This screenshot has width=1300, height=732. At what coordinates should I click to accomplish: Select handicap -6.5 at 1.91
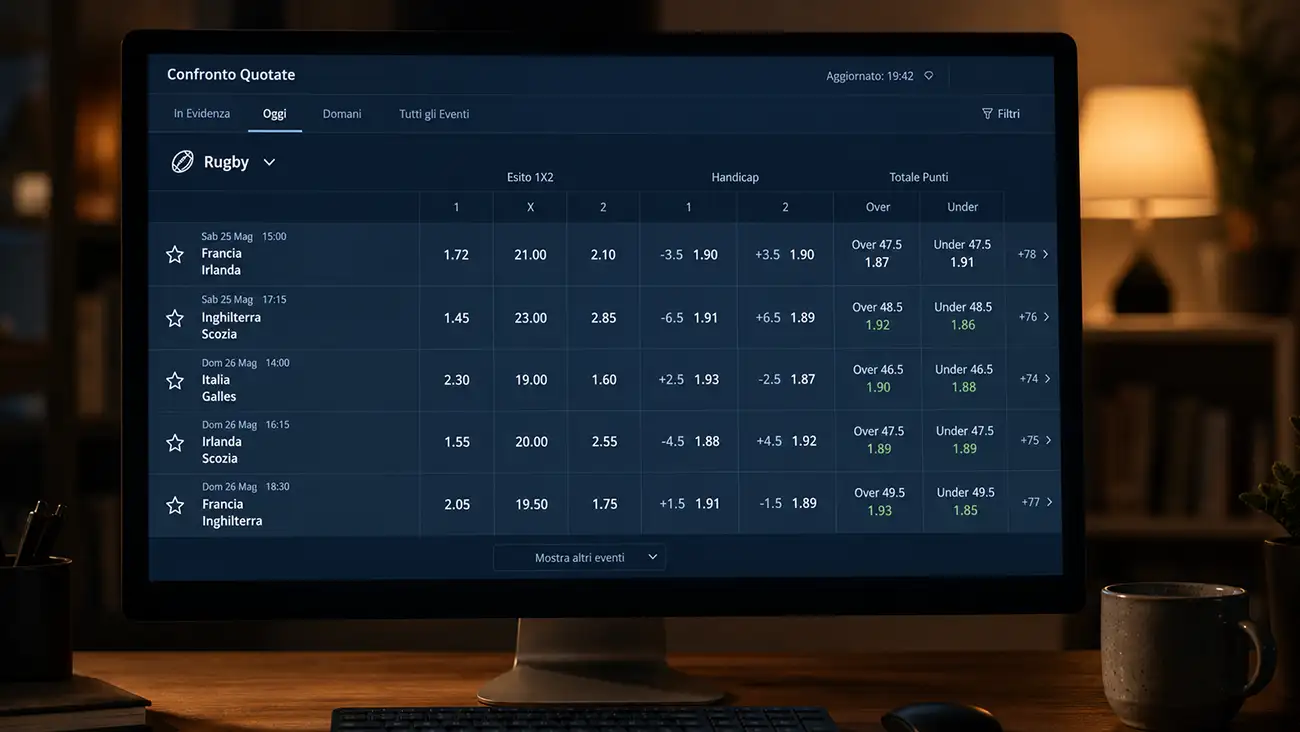click(x=689, y=318)
